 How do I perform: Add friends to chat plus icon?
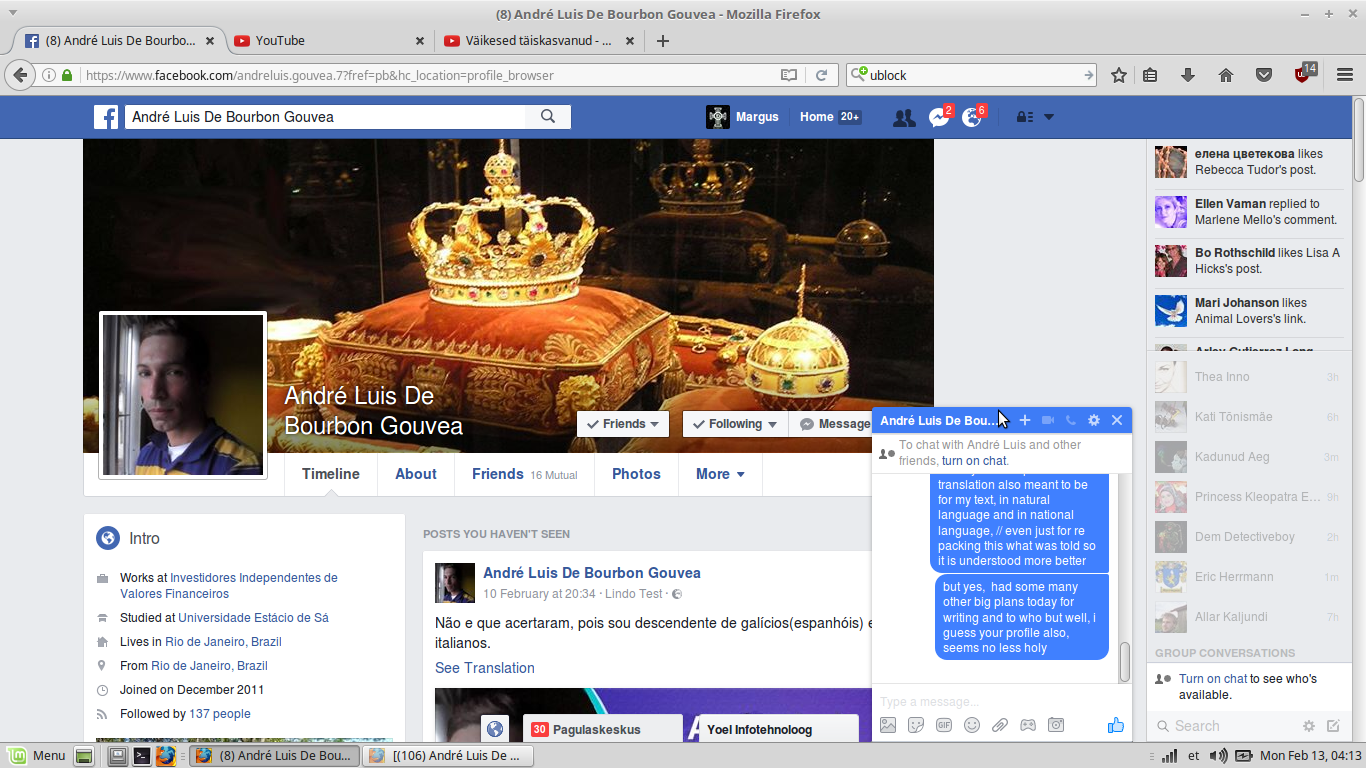(x=1024, y=421)
